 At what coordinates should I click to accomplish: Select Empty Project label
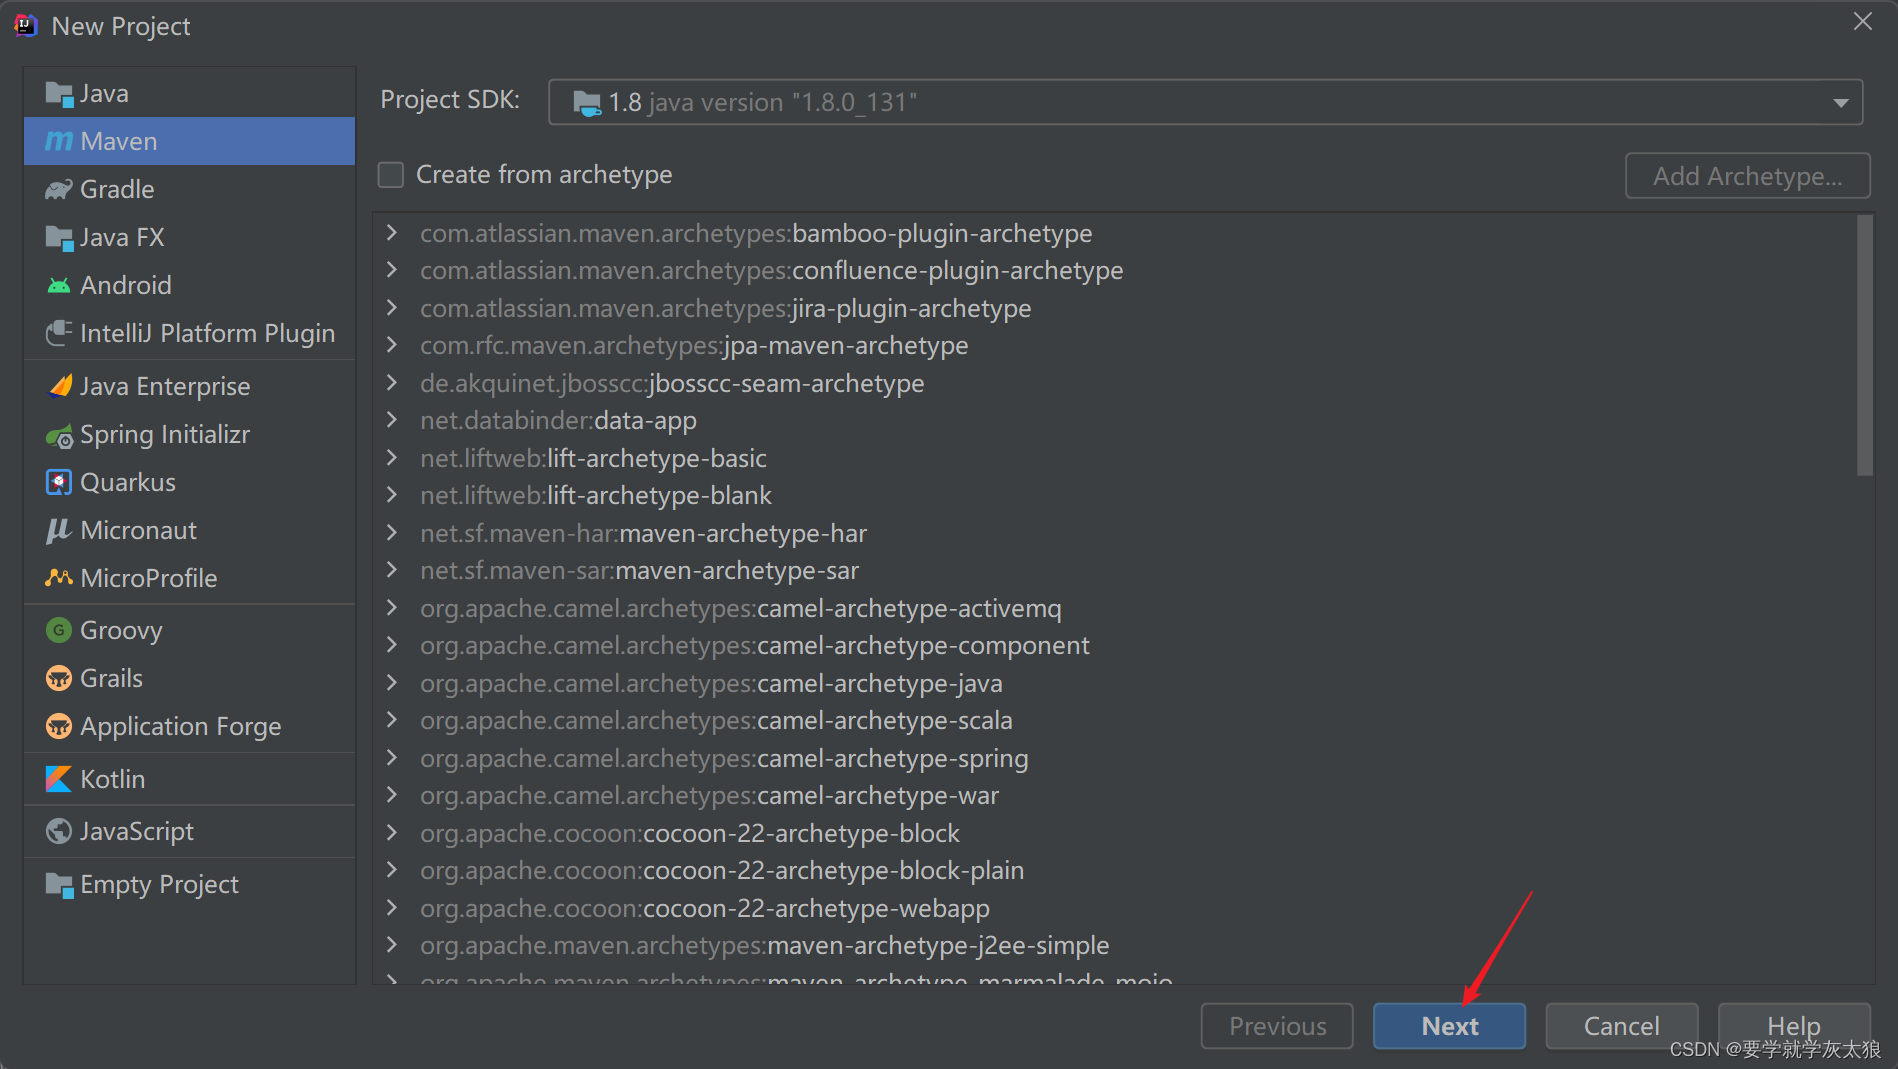(x=159, y=885)
